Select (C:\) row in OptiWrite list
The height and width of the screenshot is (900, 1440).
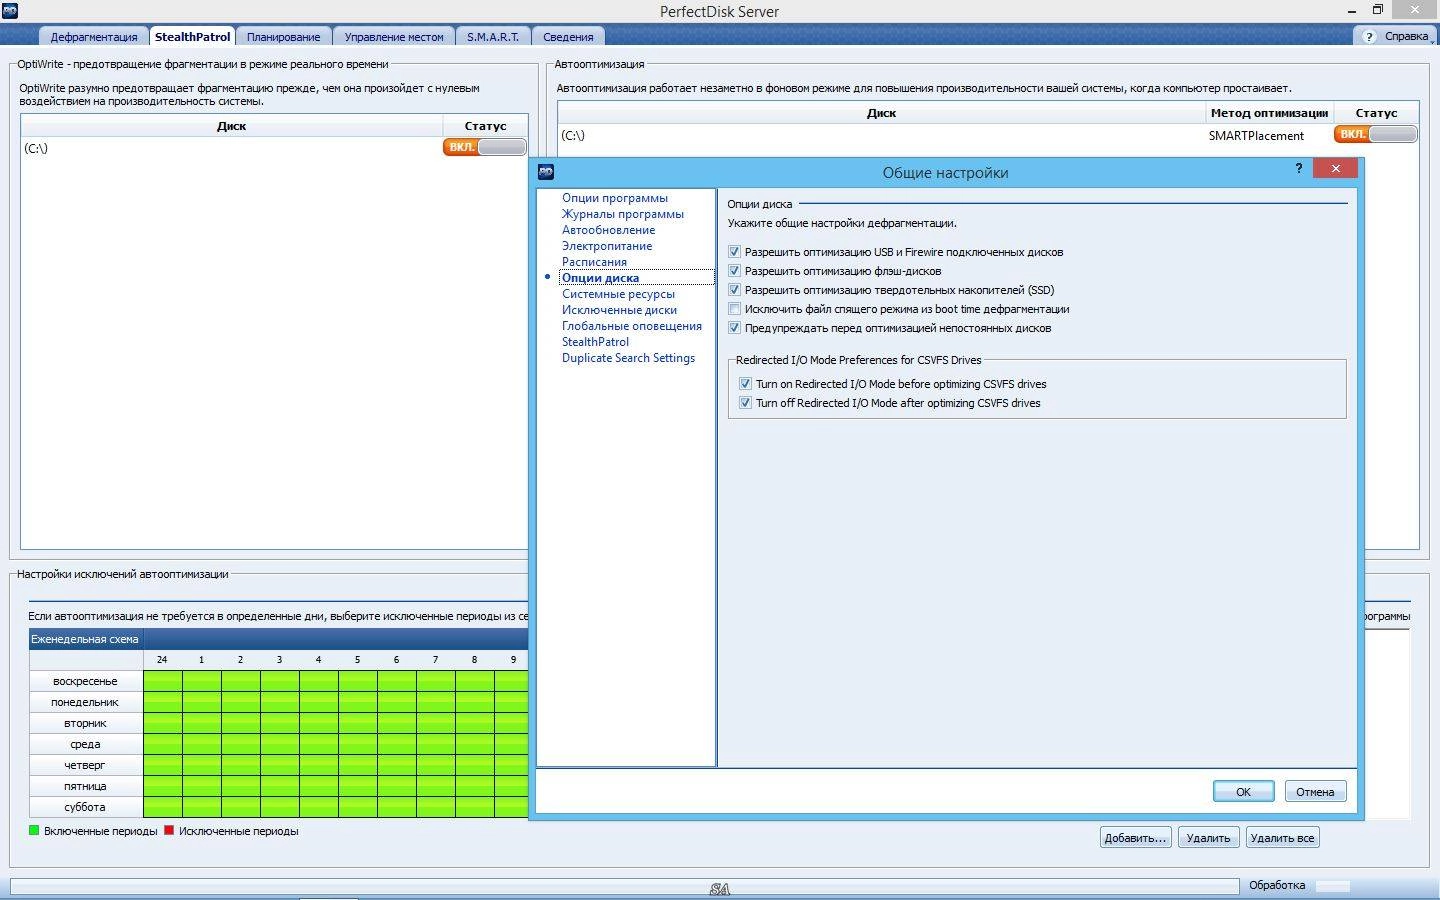[x=274, y=148]
